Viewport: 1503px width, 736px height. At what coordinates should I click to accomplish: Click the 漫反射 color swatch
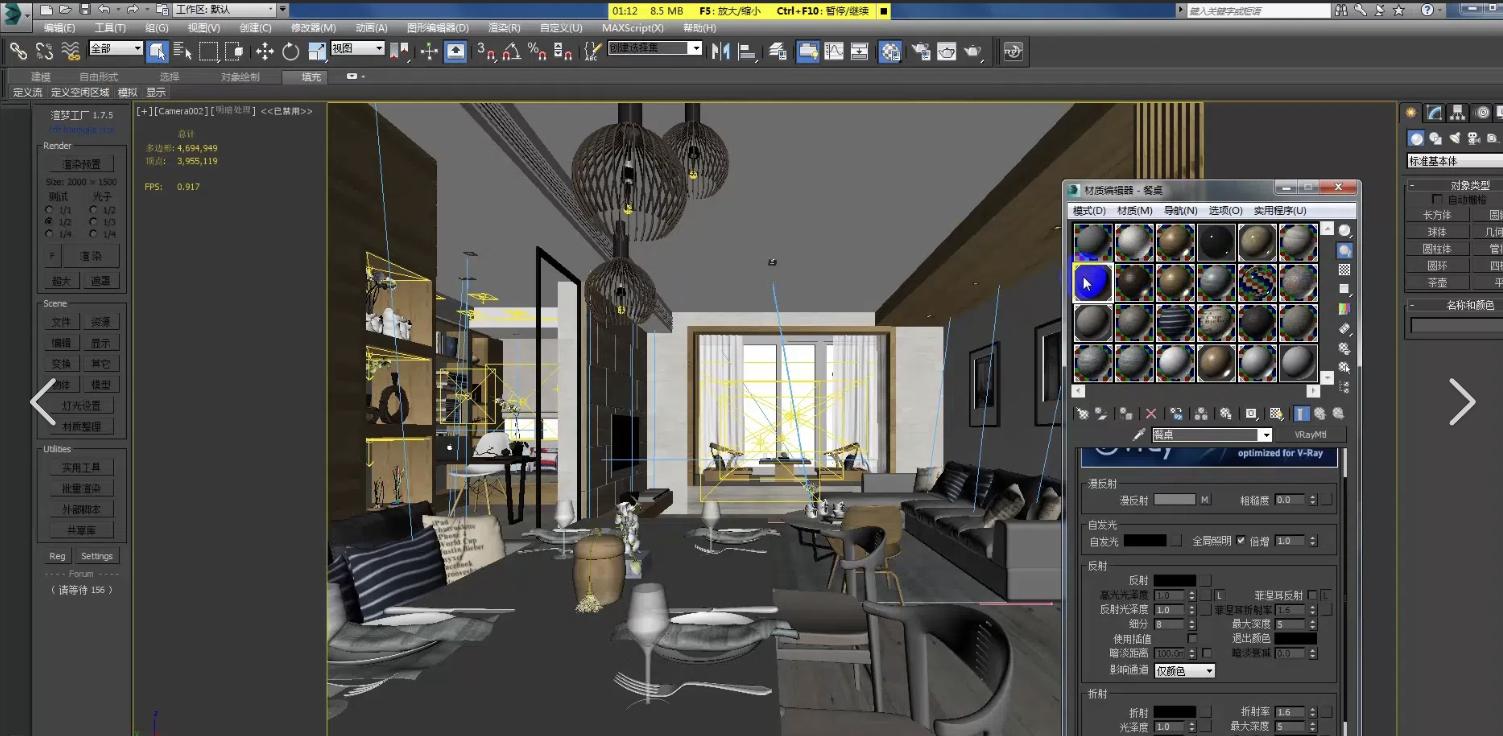click(x=1174, y=500)
